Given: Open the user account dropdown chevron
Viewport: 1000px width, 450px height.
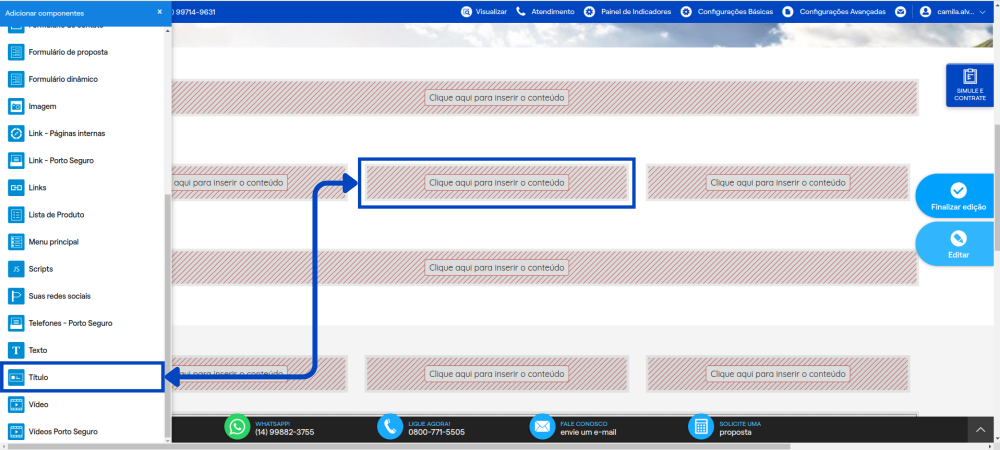Looking at the screenshot, I should [x=982, y=11].
